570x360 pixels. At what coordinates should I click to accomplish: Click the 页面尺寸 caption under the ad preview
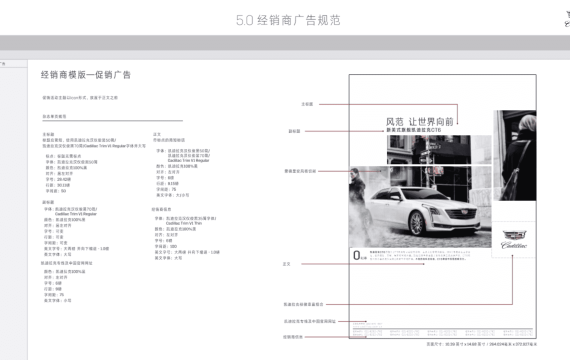[x=481, y=344]
